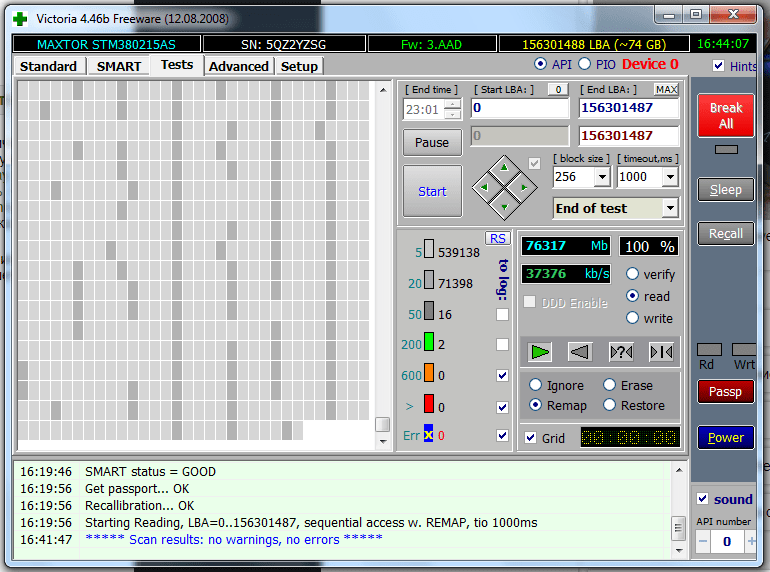Screen dimensions: 770x572
Task: Click the butterfly seek scan icon
Action: [661, 351]
